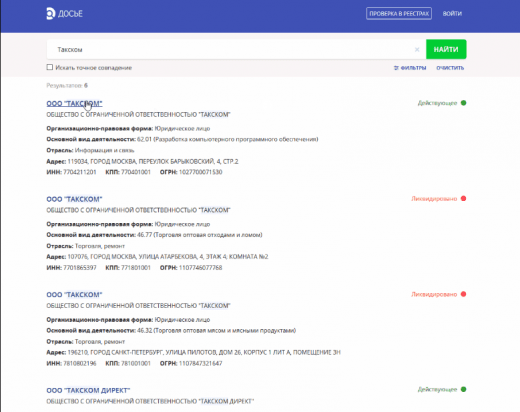
Task: Click ОГРН value 1107847321647
Action: (x=201, y=363)
